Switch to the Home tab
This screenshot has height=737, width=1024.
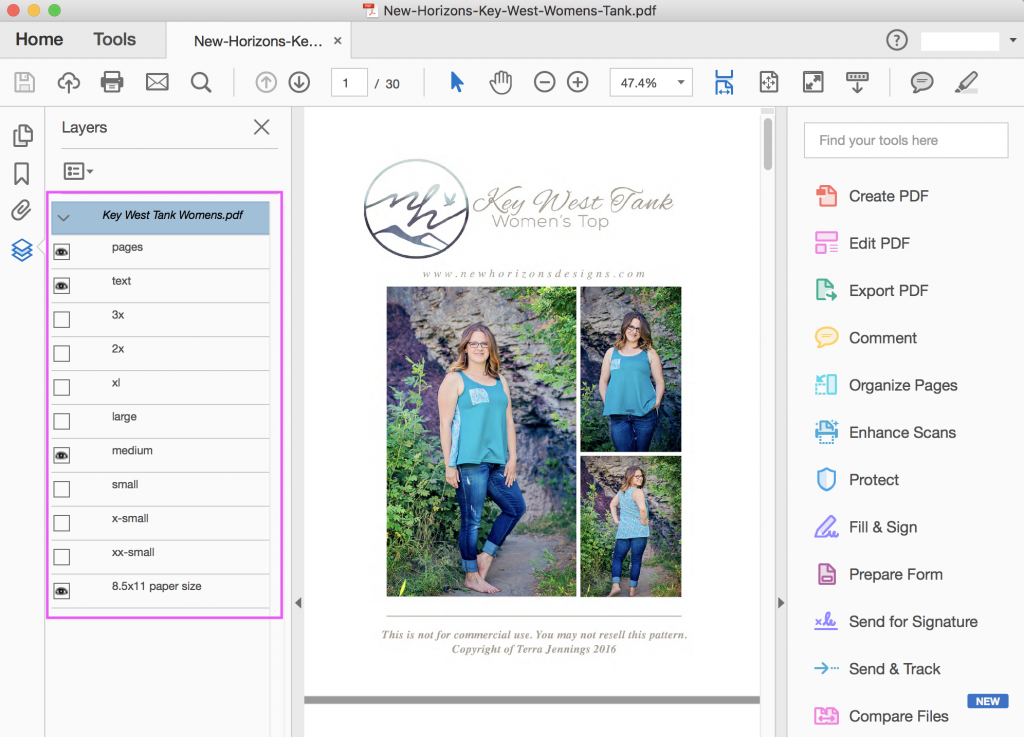pos(39,40)
